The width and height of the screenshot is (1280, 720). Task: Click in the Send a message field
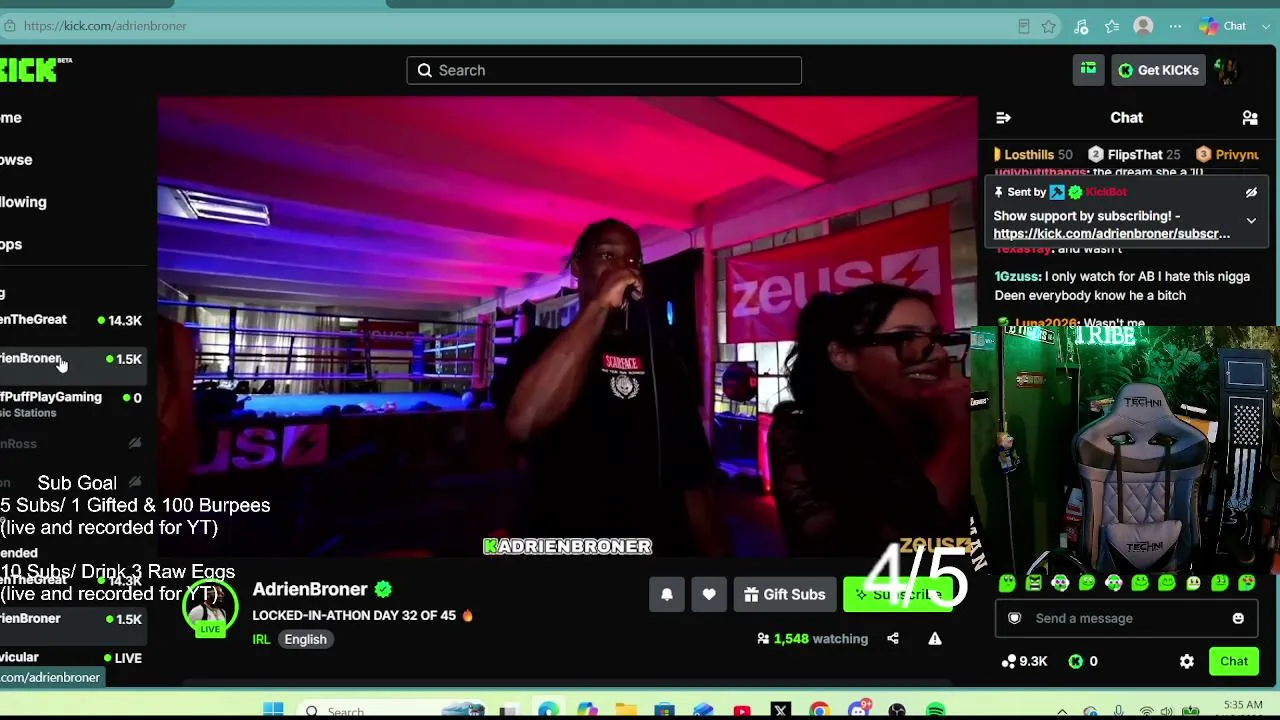coord(1125,618)
